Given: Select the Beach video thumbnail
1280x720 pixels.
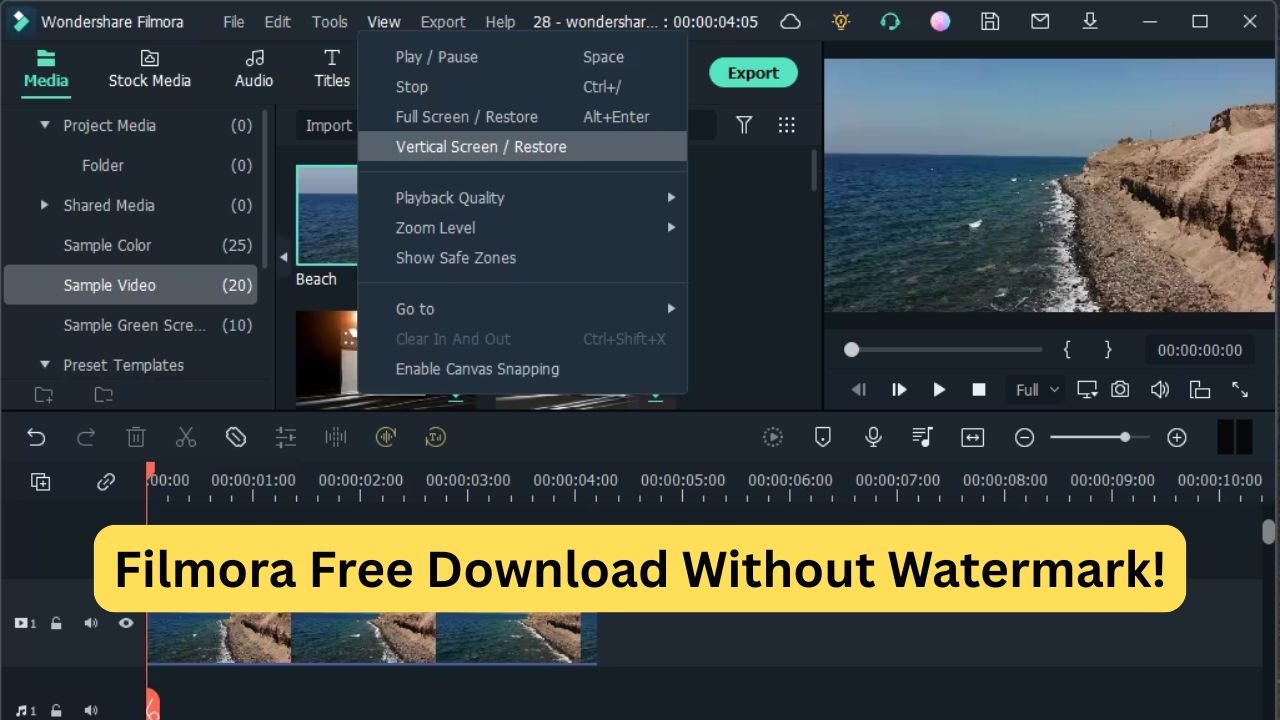Looking at the screenshot, I should 325,215.
